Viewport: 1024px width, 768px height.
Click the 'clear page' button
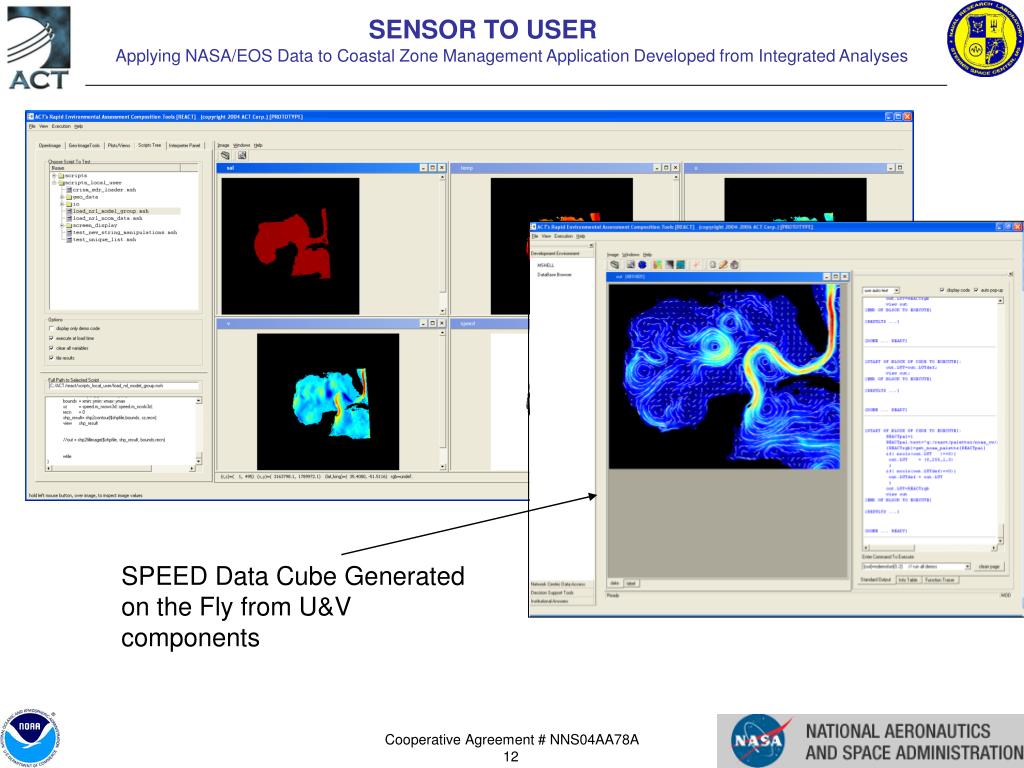tap(989, 566)
